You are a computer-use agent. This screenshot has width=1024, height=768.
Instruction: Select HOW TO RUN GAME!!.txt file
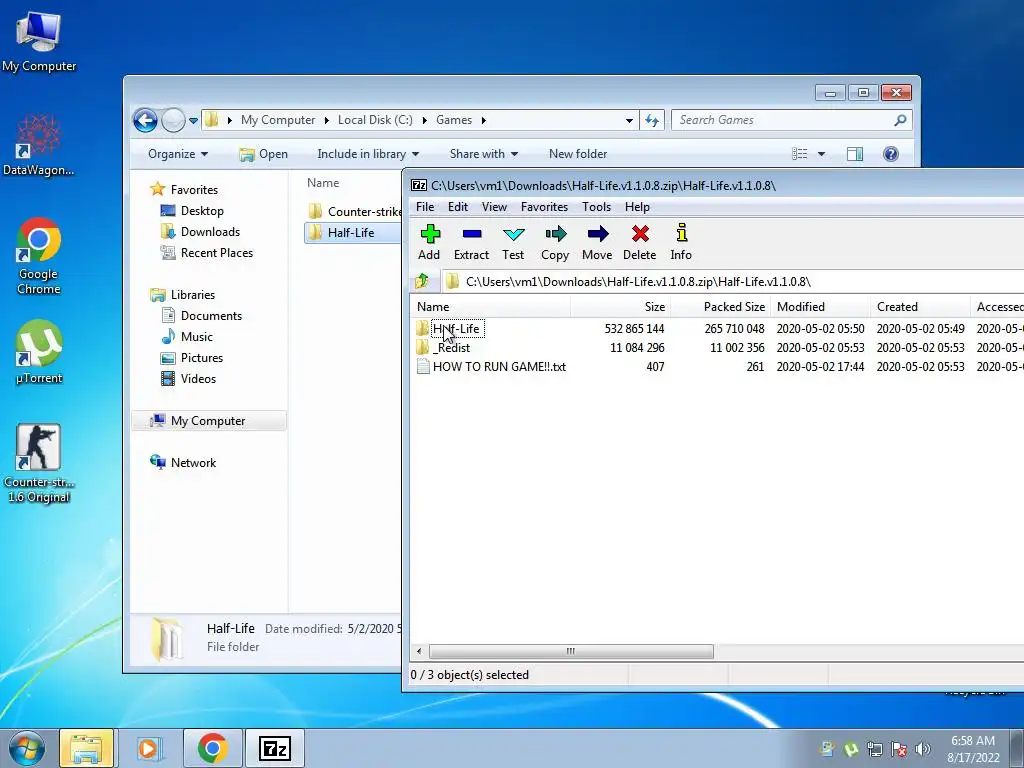click(x=500, y=366)
